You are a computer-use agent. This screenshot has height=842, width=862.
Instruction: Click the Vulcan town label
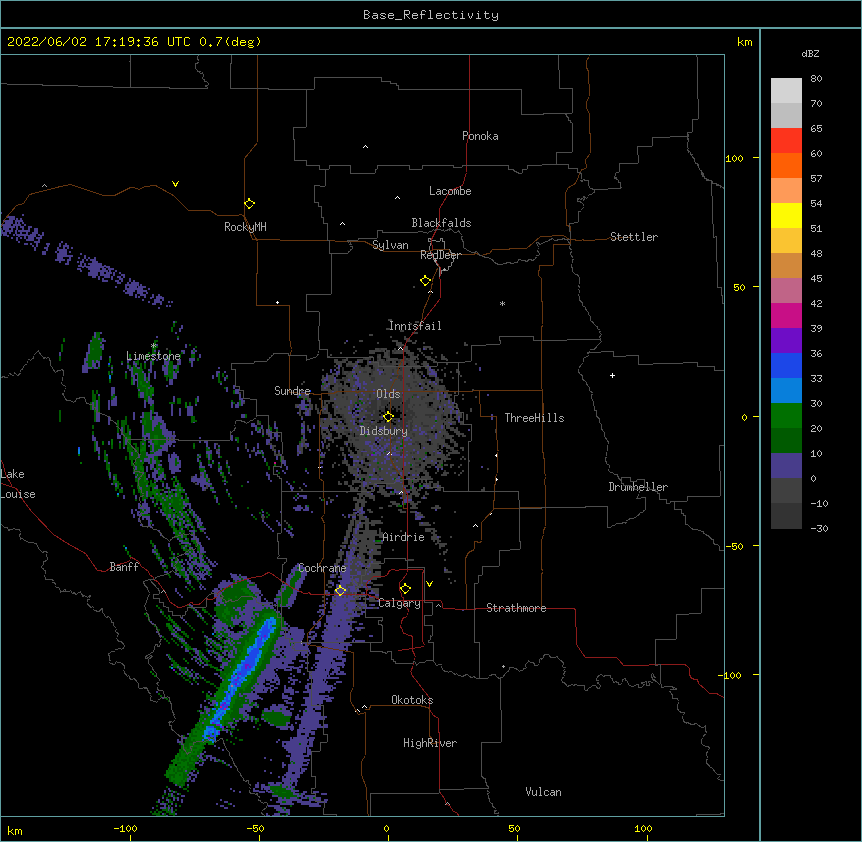(x=543, y=792)
